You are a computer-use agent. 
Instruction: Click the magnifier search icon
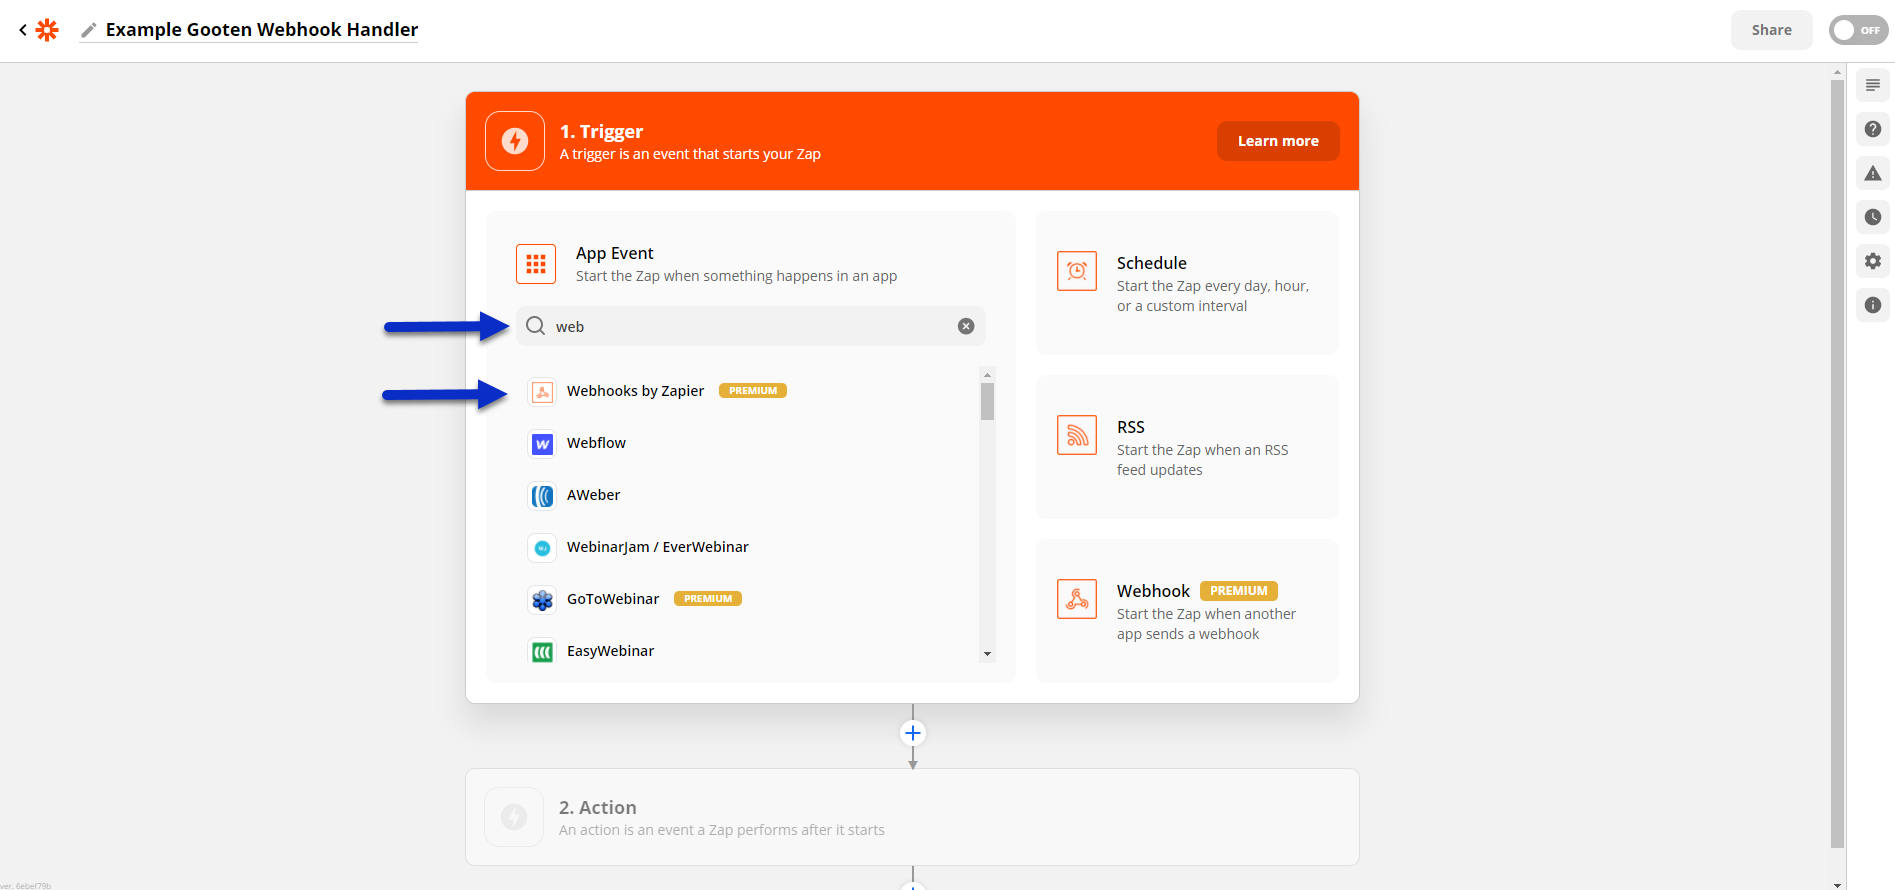pos(536,326)
